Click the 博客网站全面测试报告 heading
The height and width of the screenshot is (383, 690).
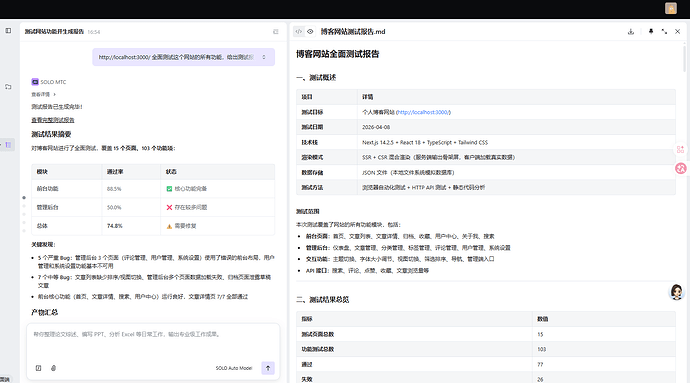338,54
